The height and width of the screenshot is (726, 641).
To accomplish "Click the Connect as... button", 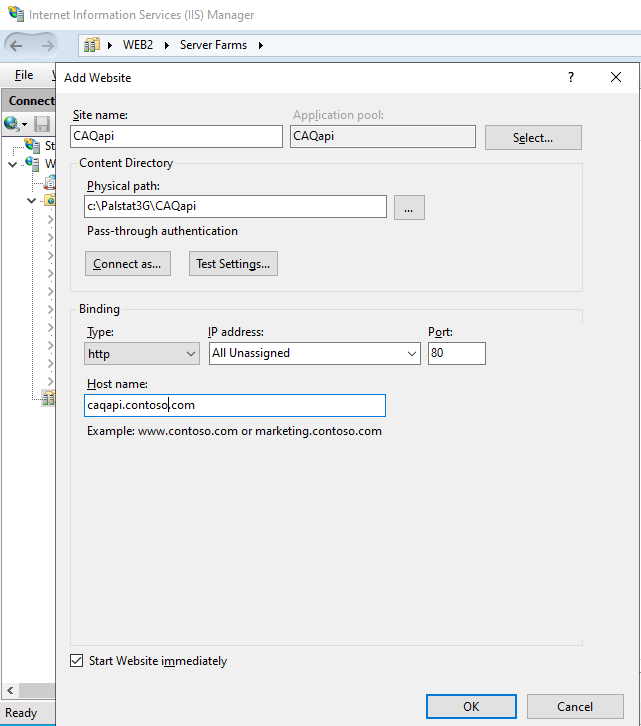I will (x=127, y=264).
